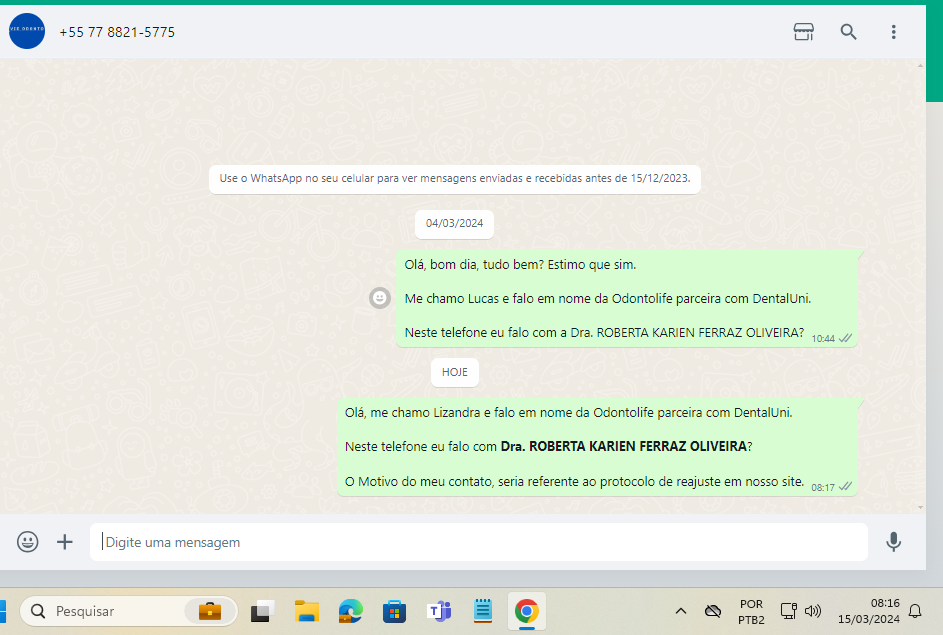Image resolution: width=943 pixels, height=635 pixels.
Task: Open the business catalog store icon
Action: [x=803, y=32]
